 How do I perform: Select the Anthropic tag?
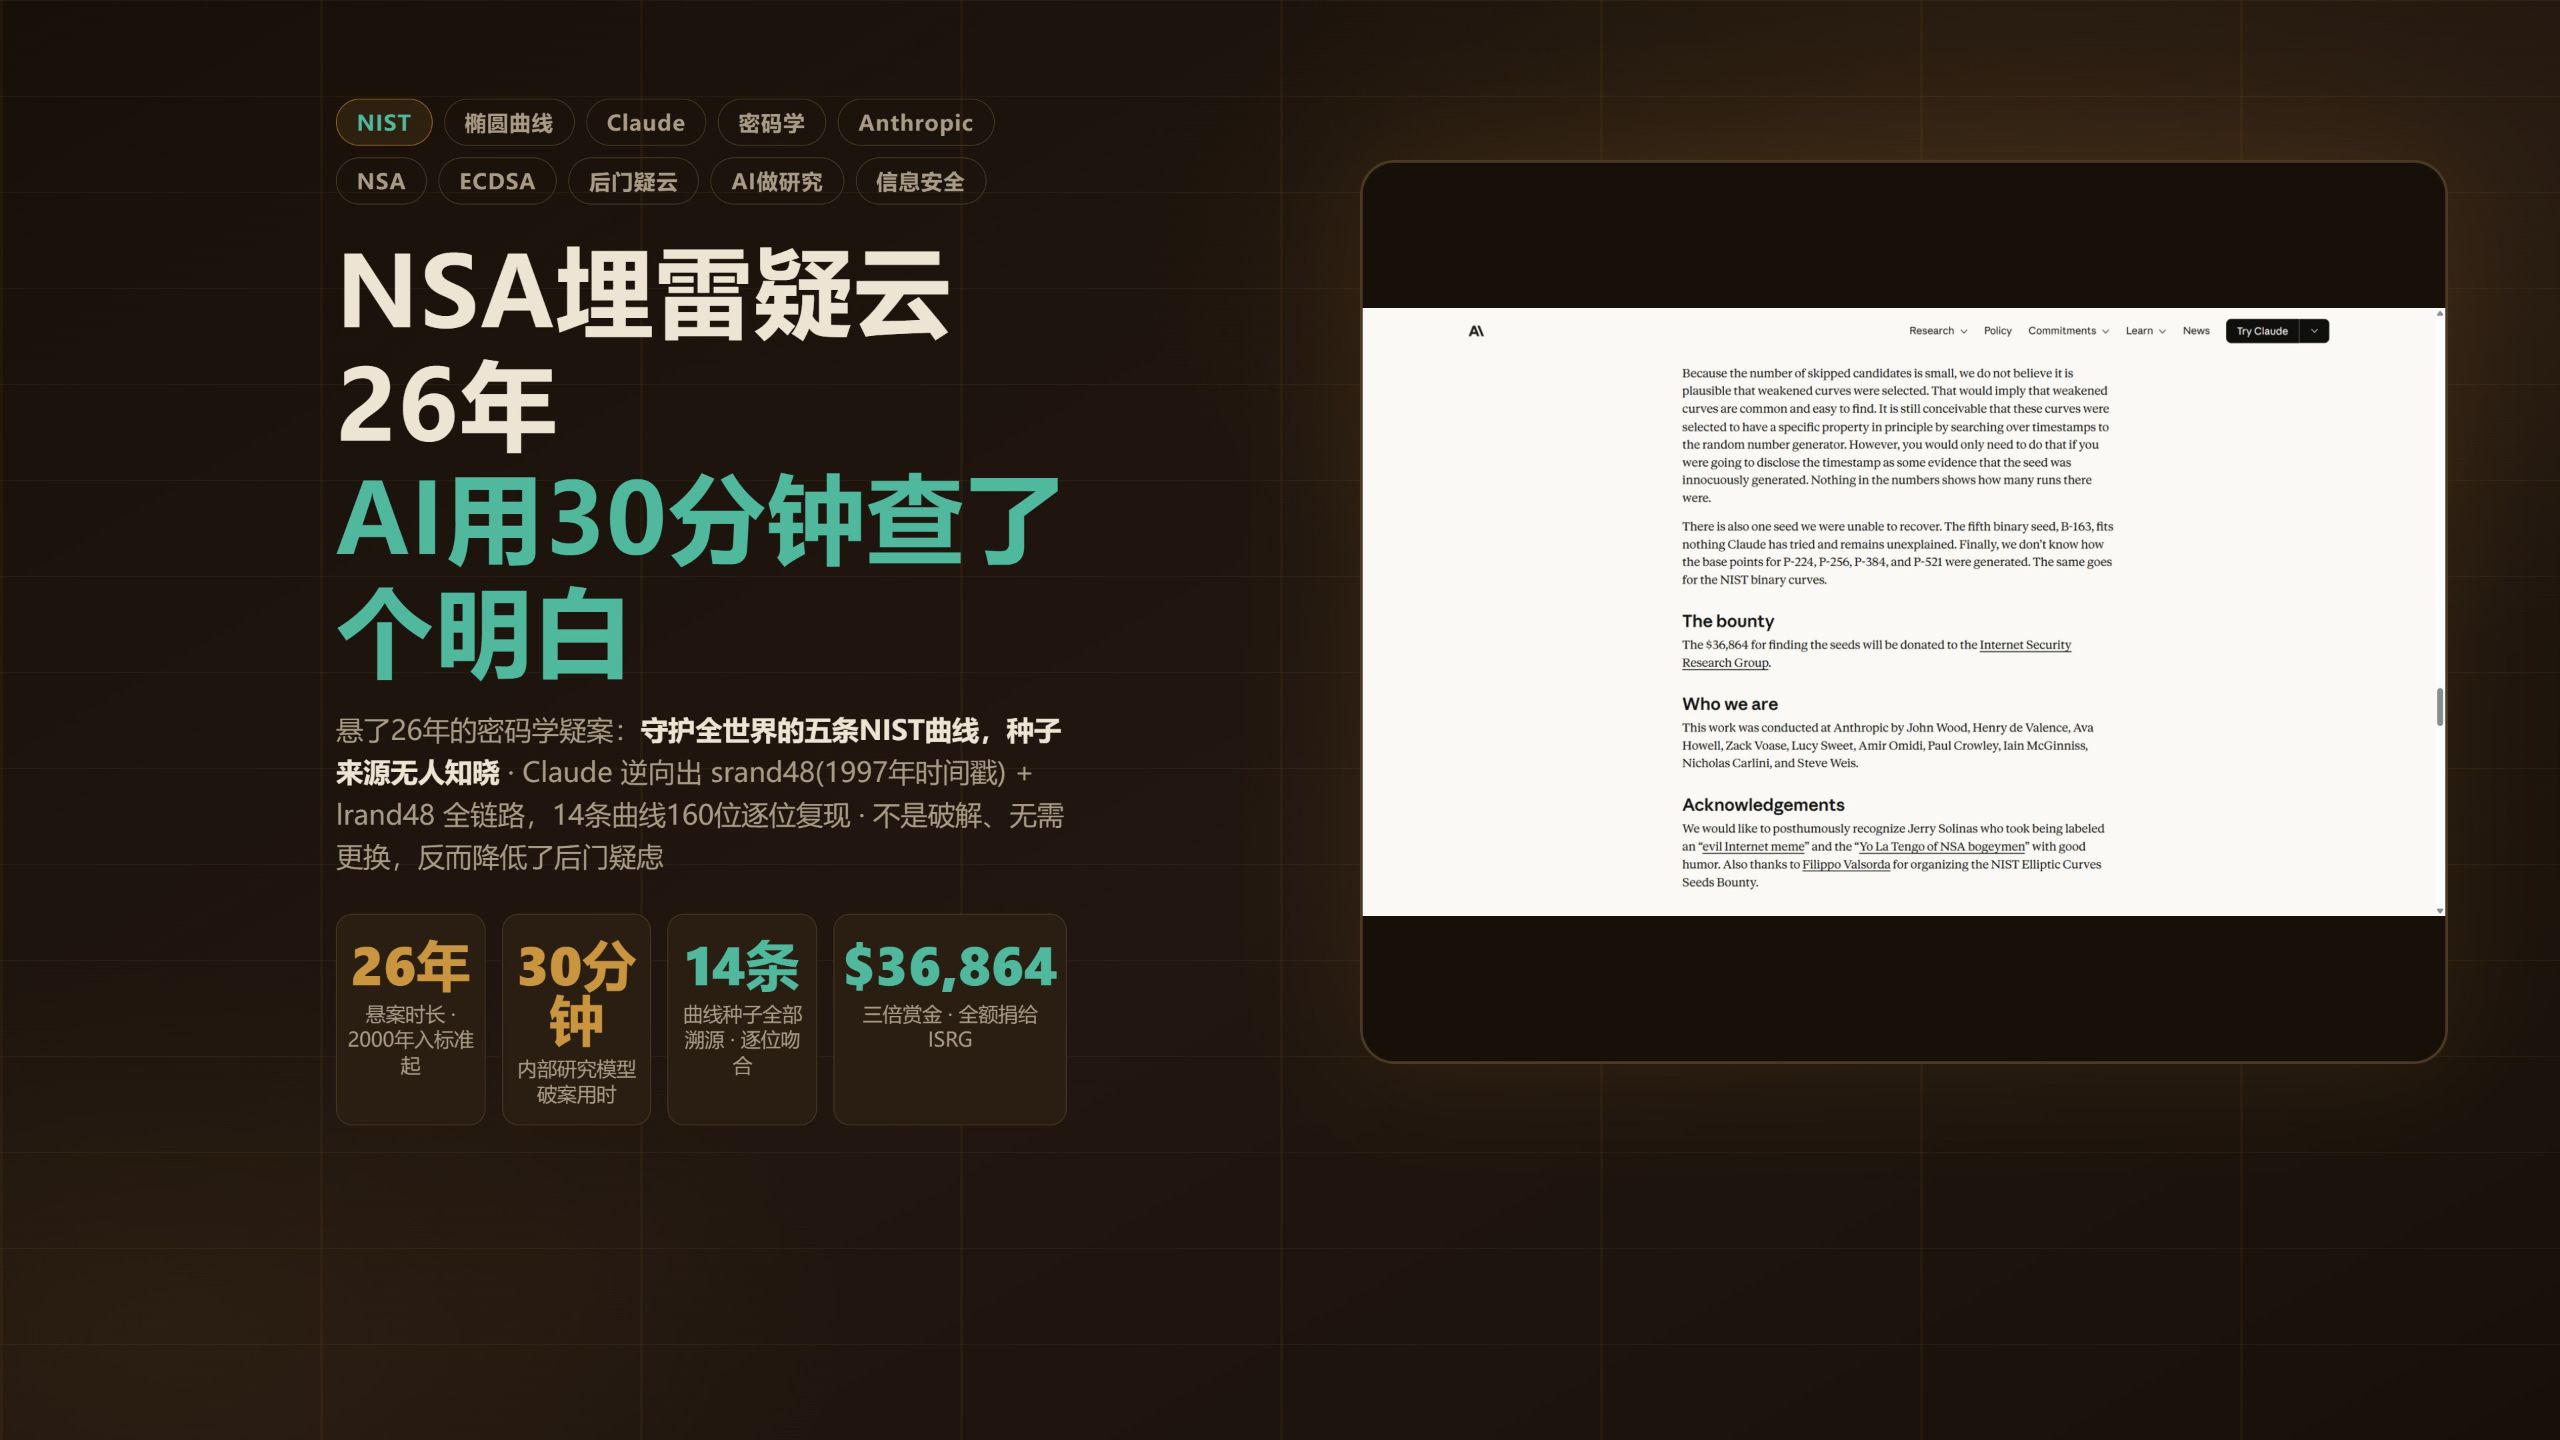pos(915,123)
